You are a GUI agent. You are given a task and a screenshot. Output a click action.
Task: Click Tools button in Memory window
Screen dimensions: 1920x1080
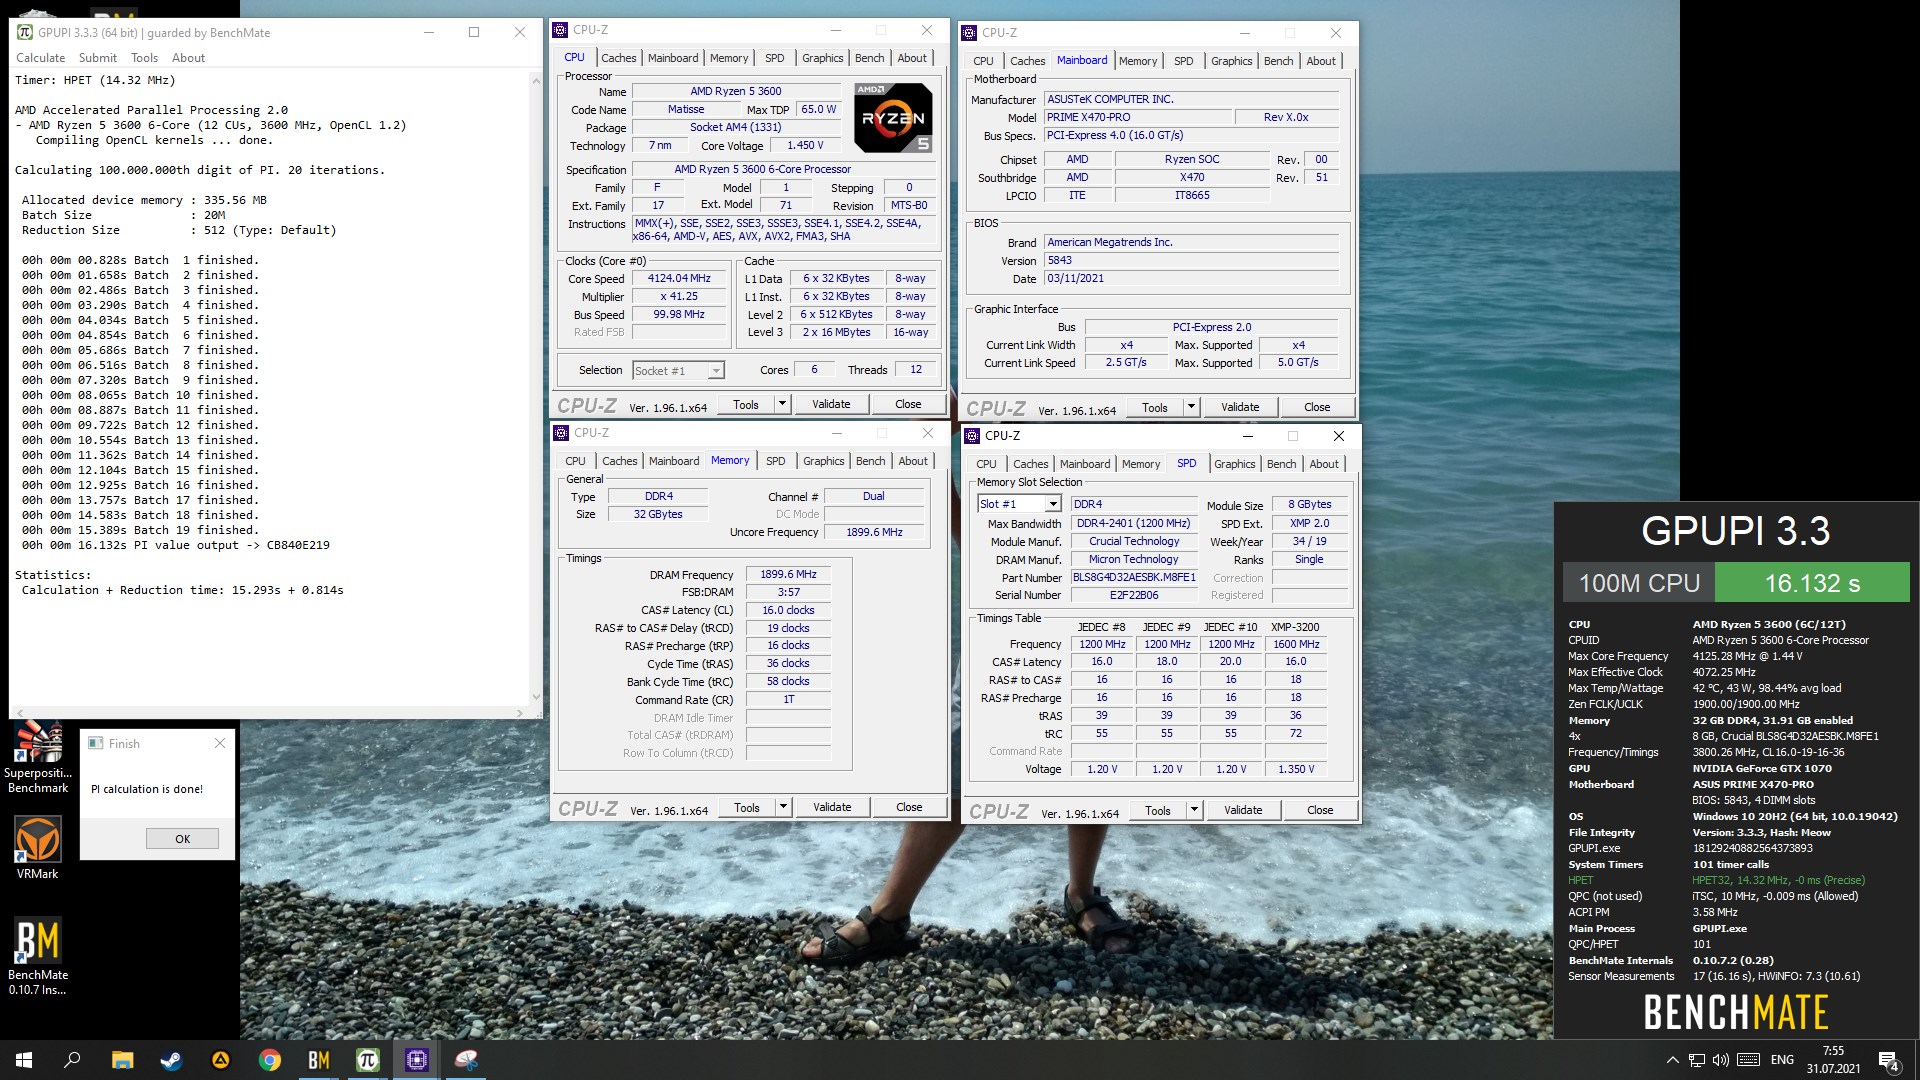point(747,807)
